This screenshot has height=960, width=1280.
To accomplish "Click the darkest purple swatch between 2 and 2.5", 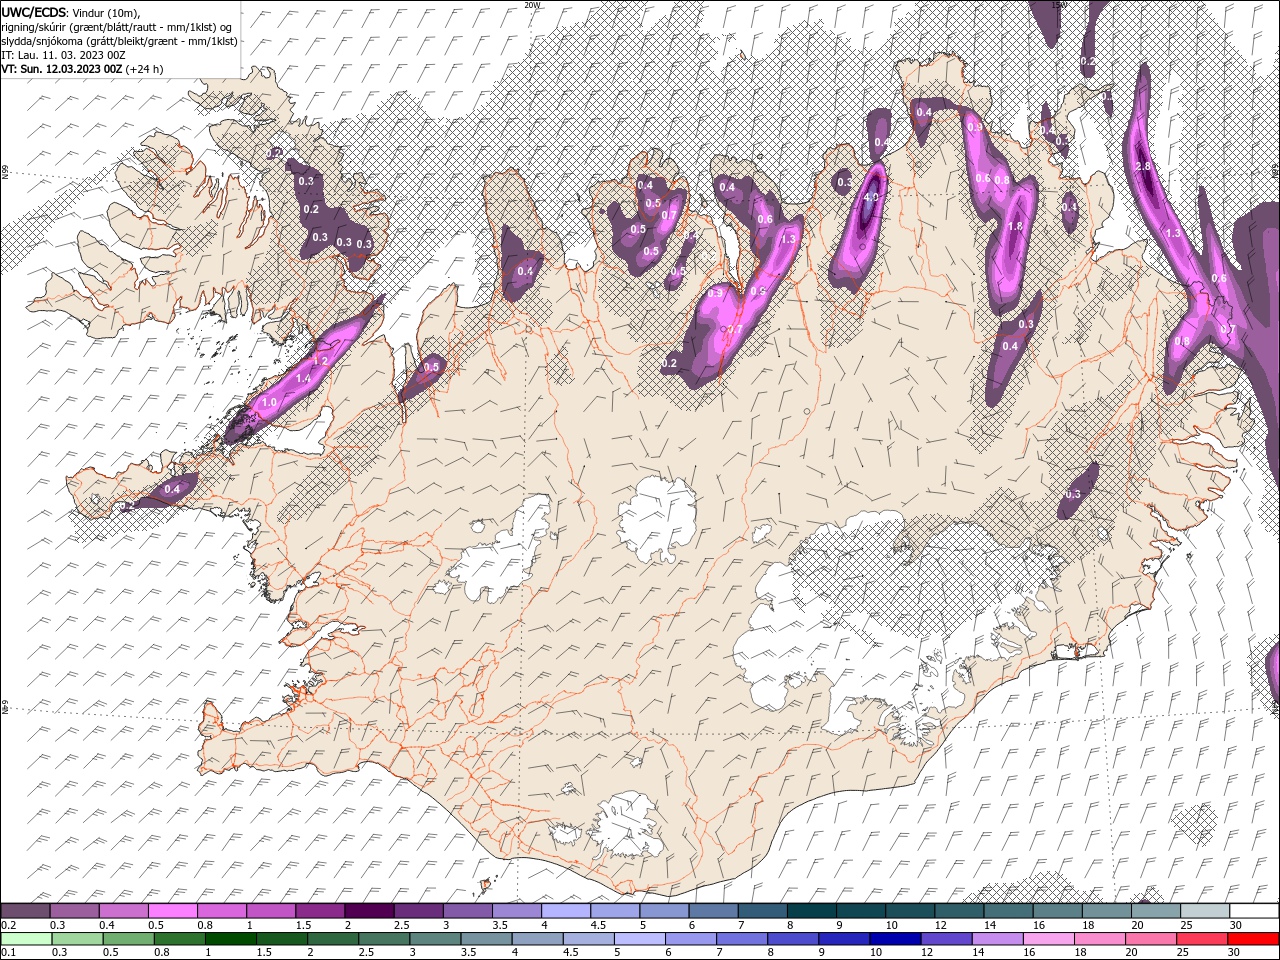I will coord(369,911).
